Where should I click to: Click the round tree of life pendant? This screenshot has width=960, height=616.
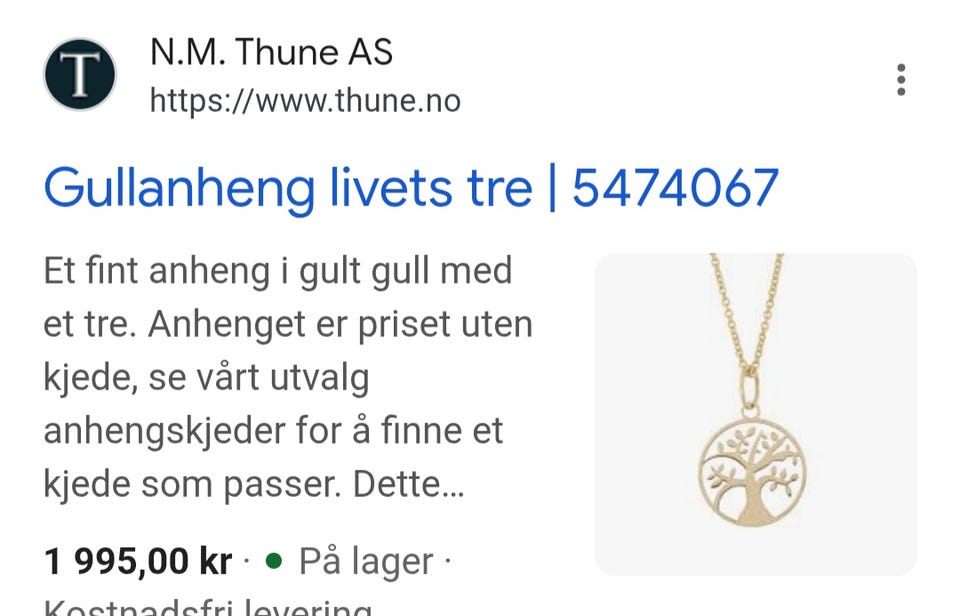752,471
